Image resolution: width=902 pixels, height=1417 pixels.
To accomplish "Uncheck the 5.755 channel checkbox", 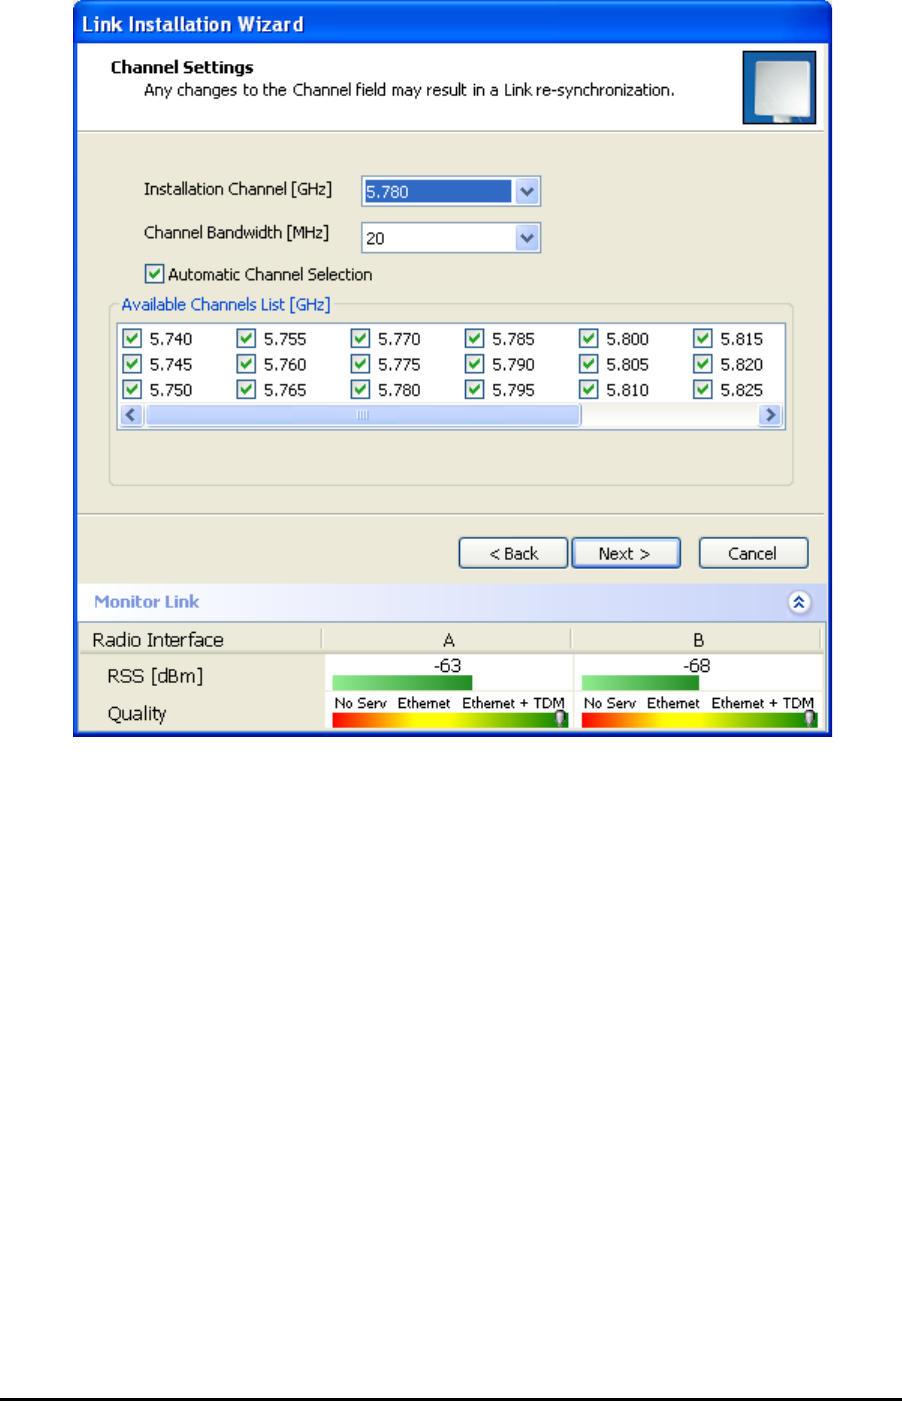I will click(246, 339).
